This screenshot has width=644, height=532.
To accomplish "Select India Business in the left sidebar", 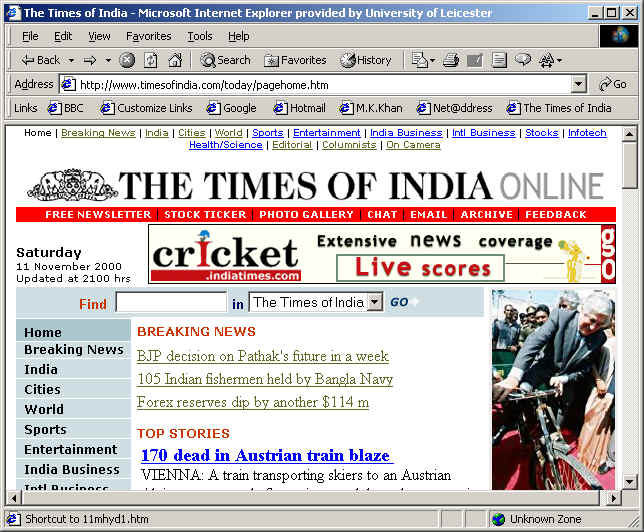I will pyautogui.click(x=72, y=470).
